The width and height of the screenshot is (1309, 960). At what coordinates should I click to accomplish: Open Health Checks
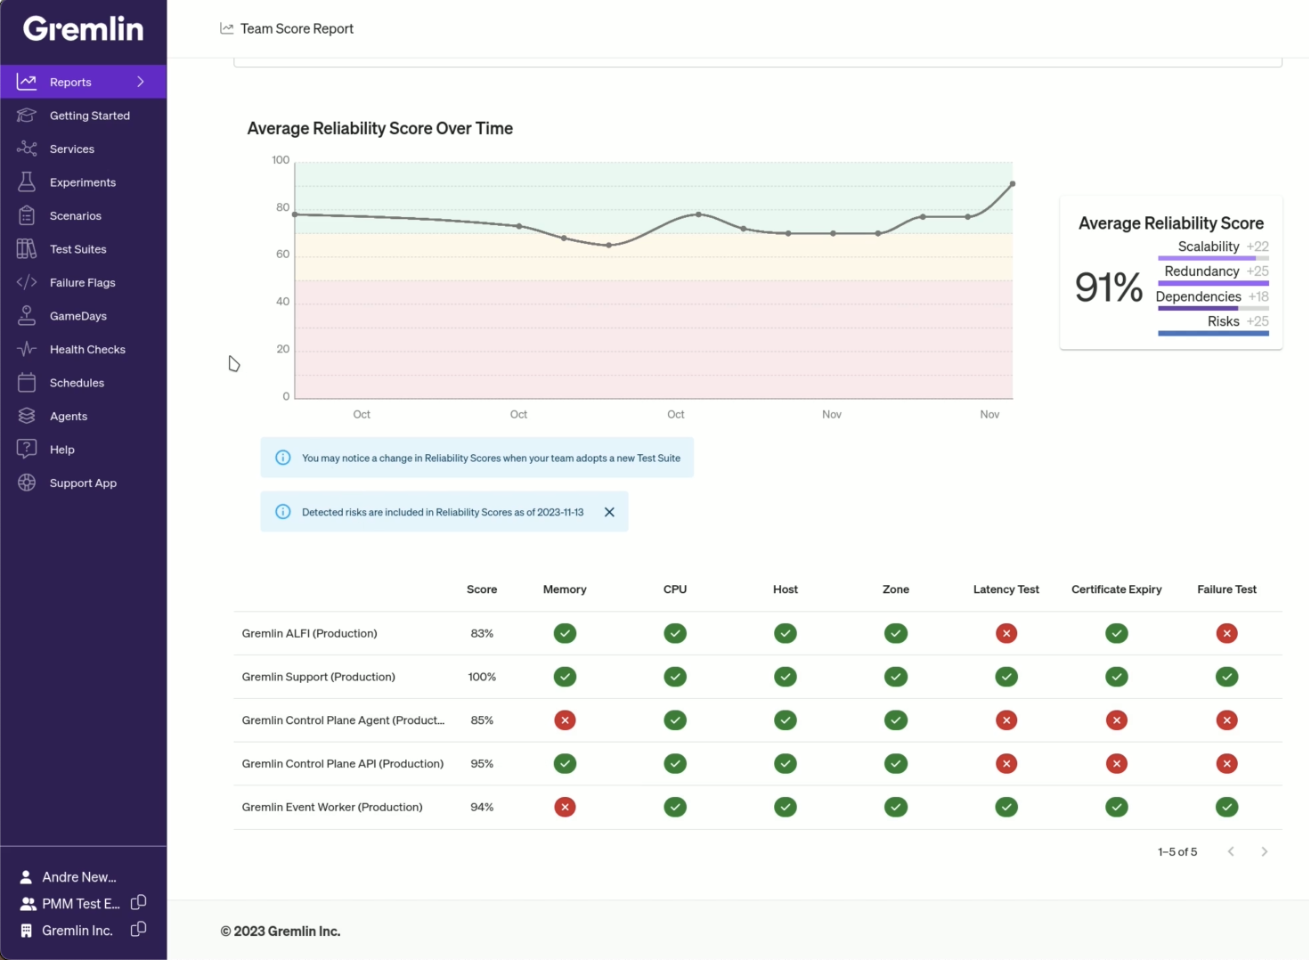point(86,348)
